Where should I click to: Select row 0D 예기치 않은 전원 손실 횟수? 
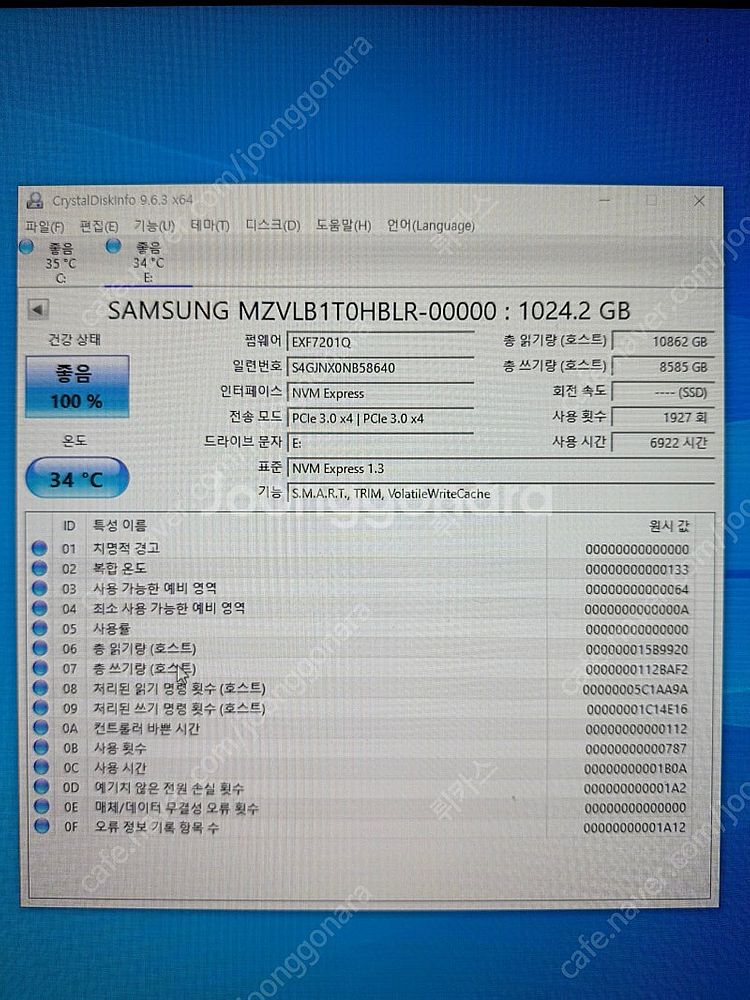pos(361,788)
